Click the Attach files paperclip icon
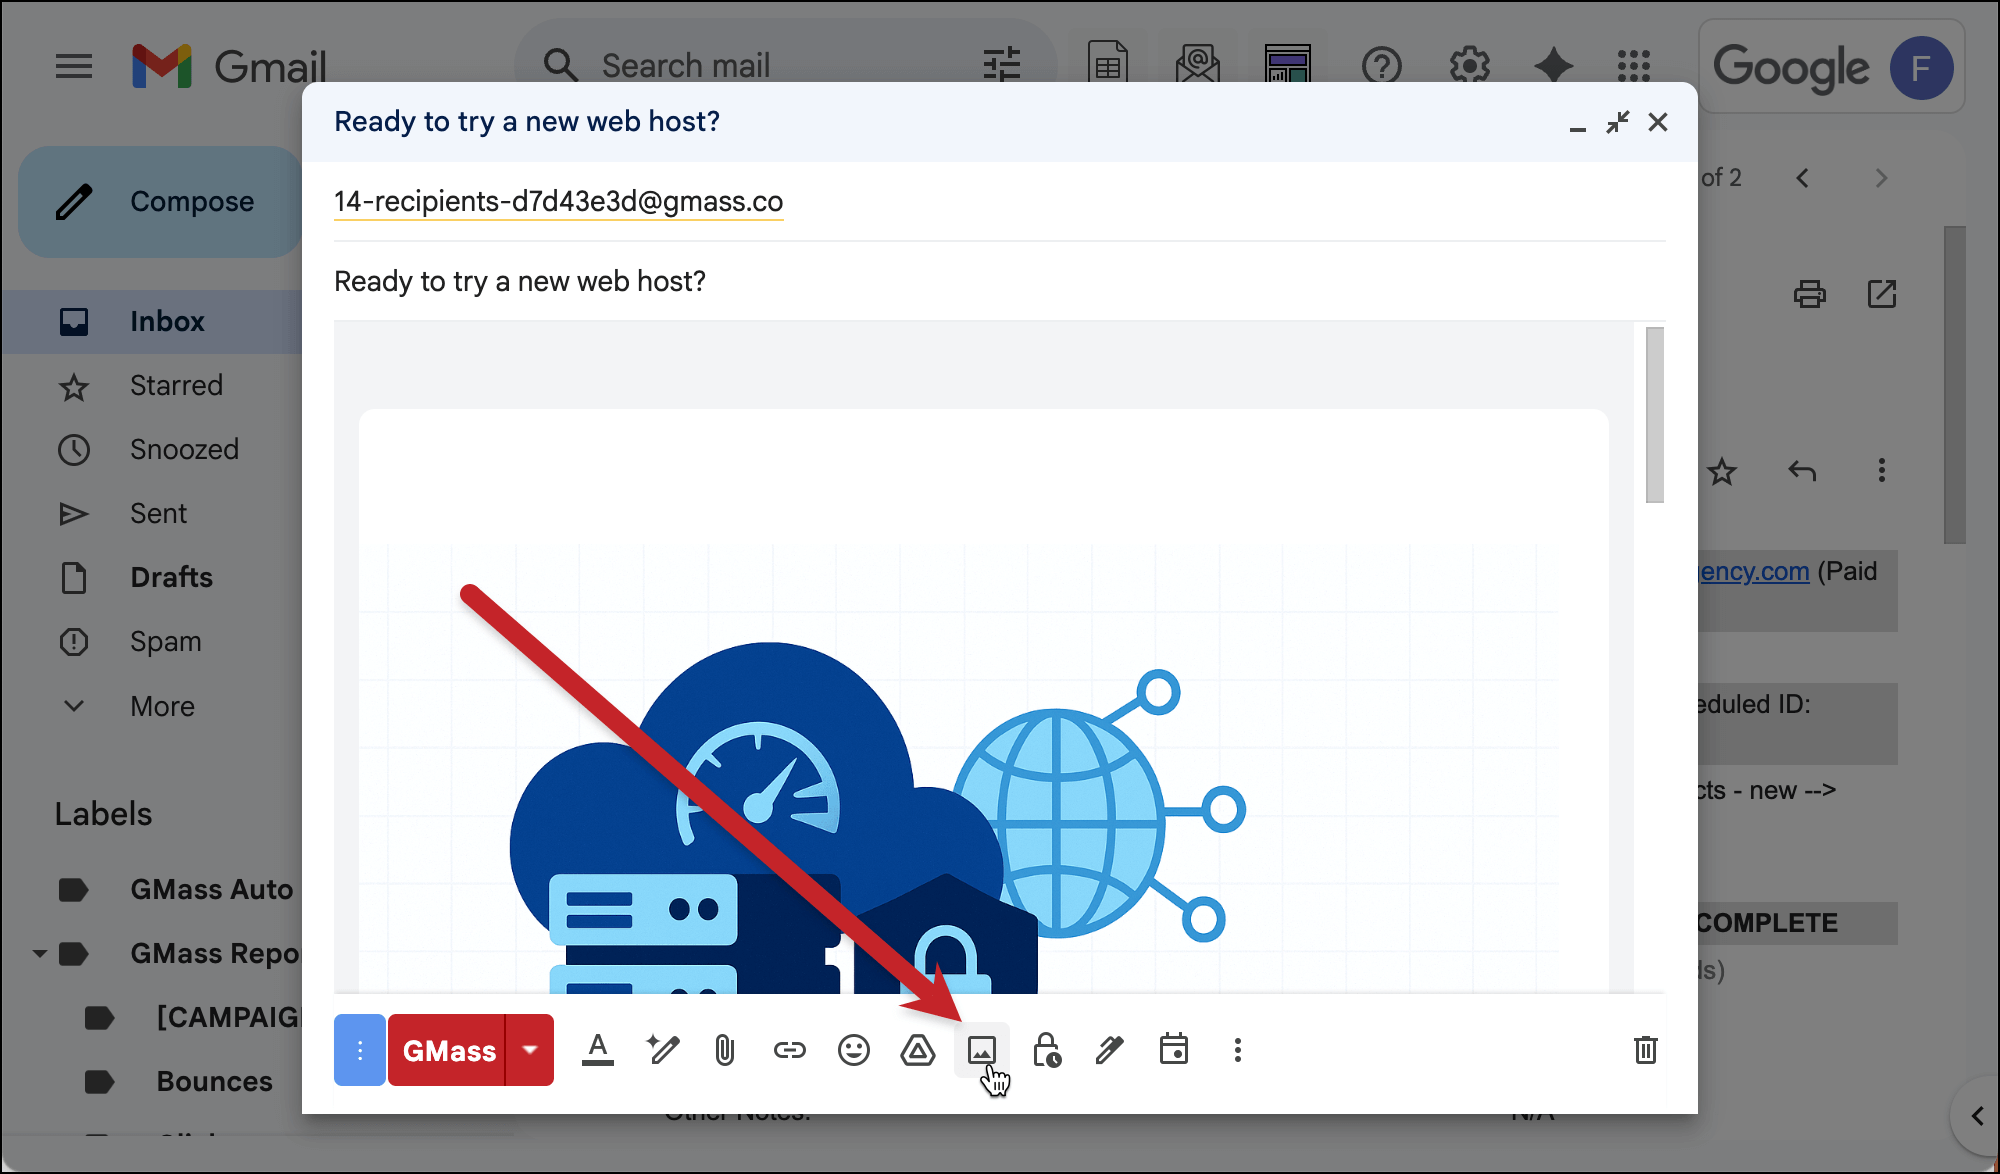The width and height of the screenshot is (2000, 1174). [x=725, y=1050]
